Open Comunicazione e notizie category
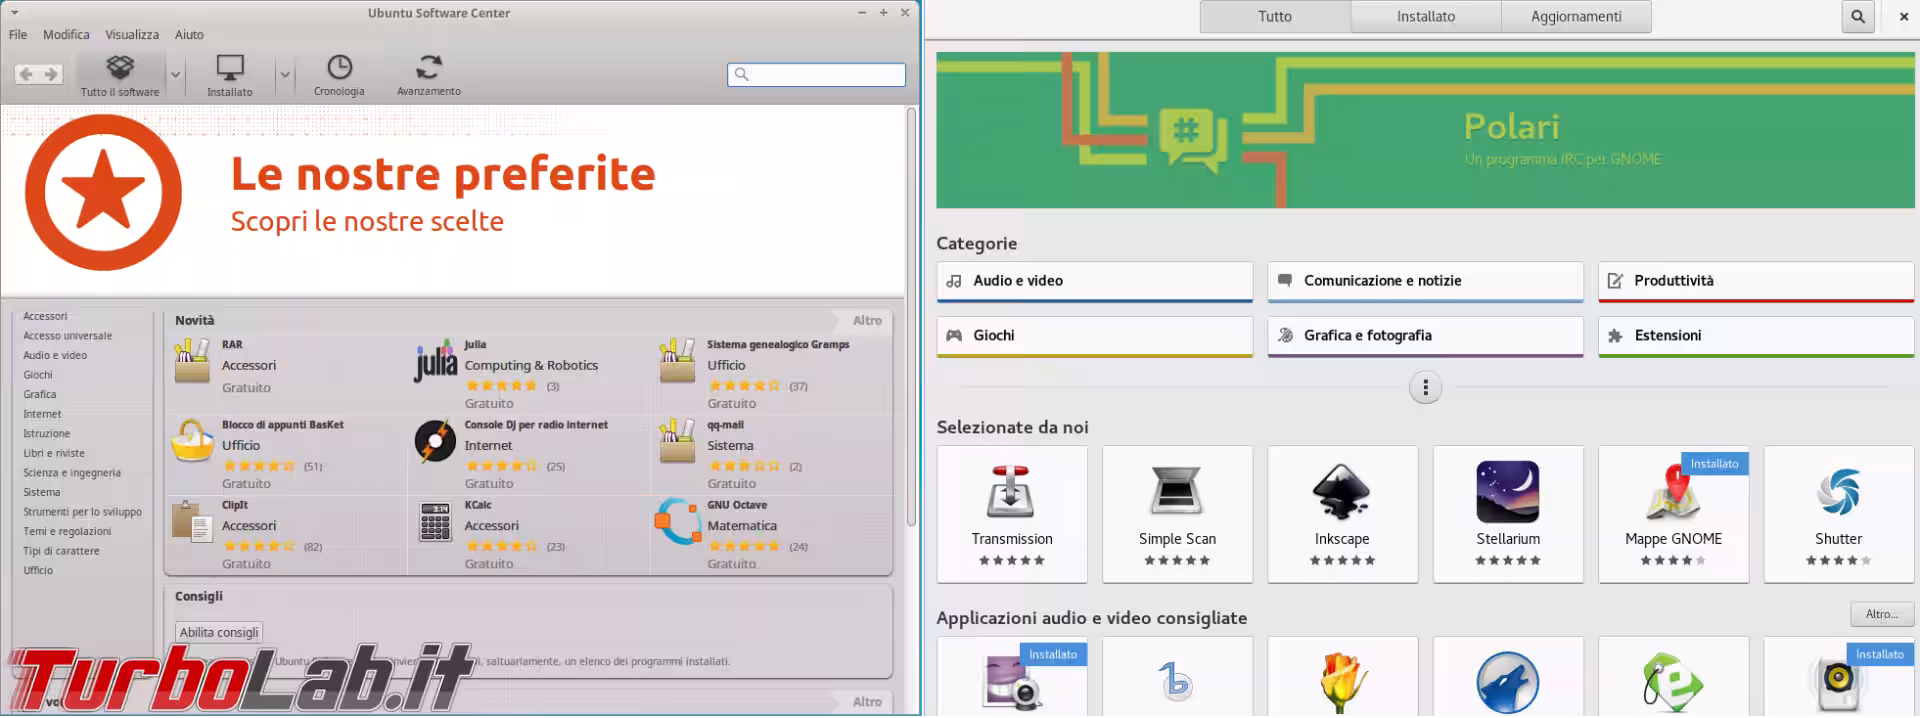The height and width of the screenshot is (718, 1920). (x=1425, y=281)
